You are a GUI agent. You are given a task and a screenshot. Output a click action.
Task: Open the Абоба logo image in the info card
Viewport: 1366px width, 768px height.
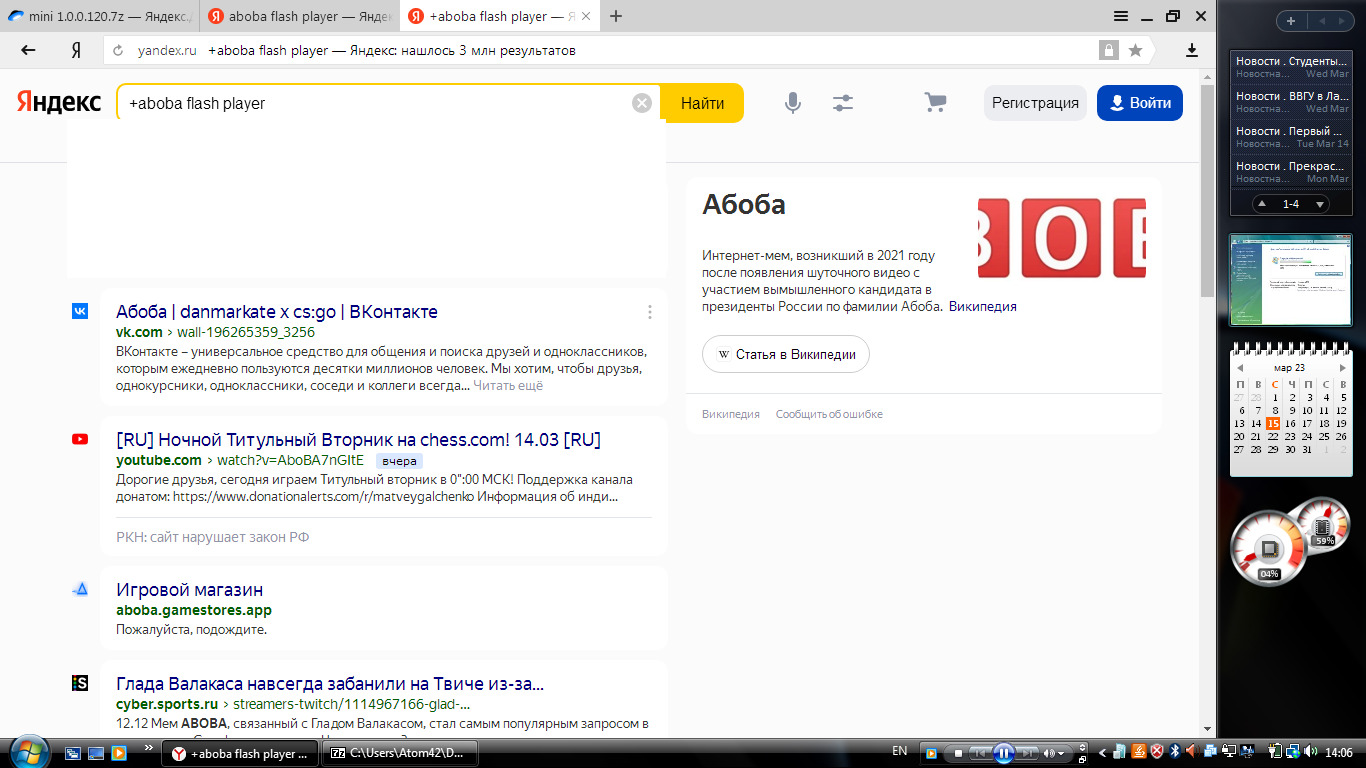(1062, 238)
